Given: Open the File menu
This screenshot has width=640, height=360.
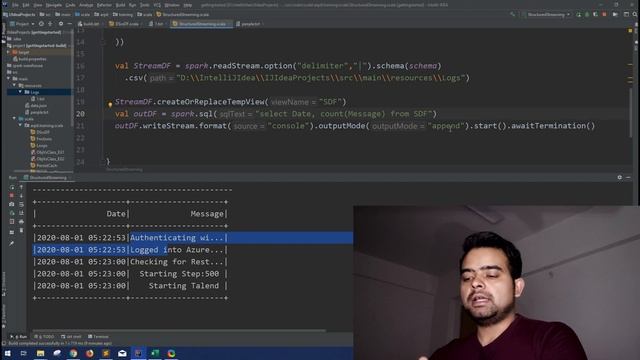Looking at the screenshot, I should point(15,5).
